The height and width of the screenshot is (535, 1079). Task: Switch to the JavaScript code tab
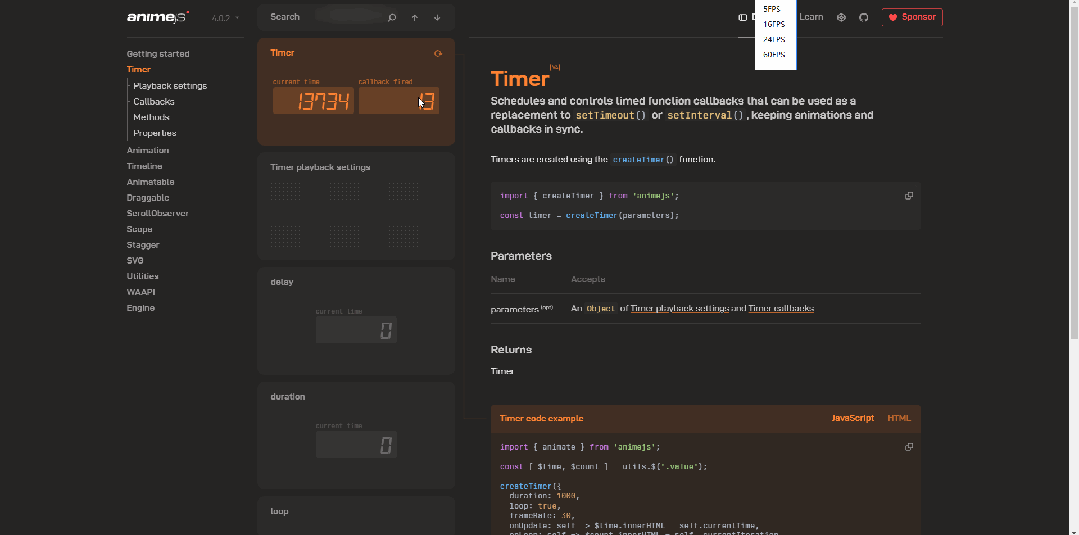click(x=853, y=418)
